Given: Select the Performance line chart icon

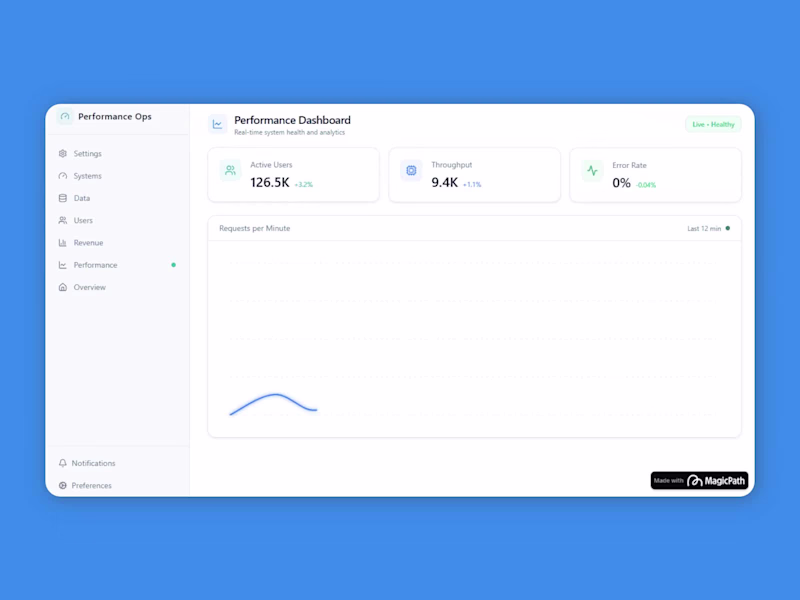Looking at the screenshot, I should (63, 265).
